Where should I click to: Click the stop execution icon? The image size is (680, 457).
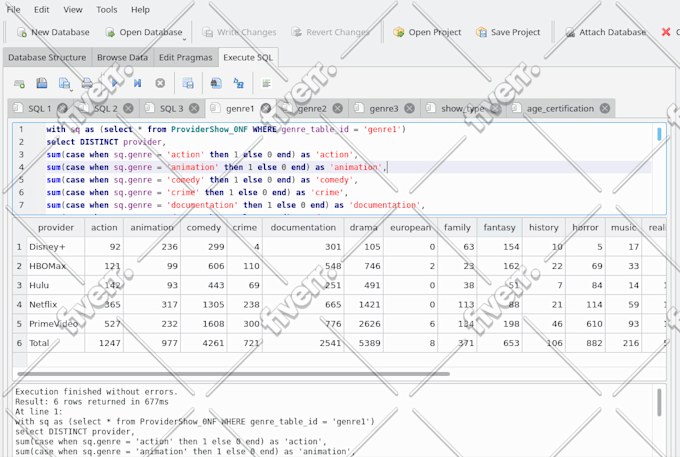point(160,83)
